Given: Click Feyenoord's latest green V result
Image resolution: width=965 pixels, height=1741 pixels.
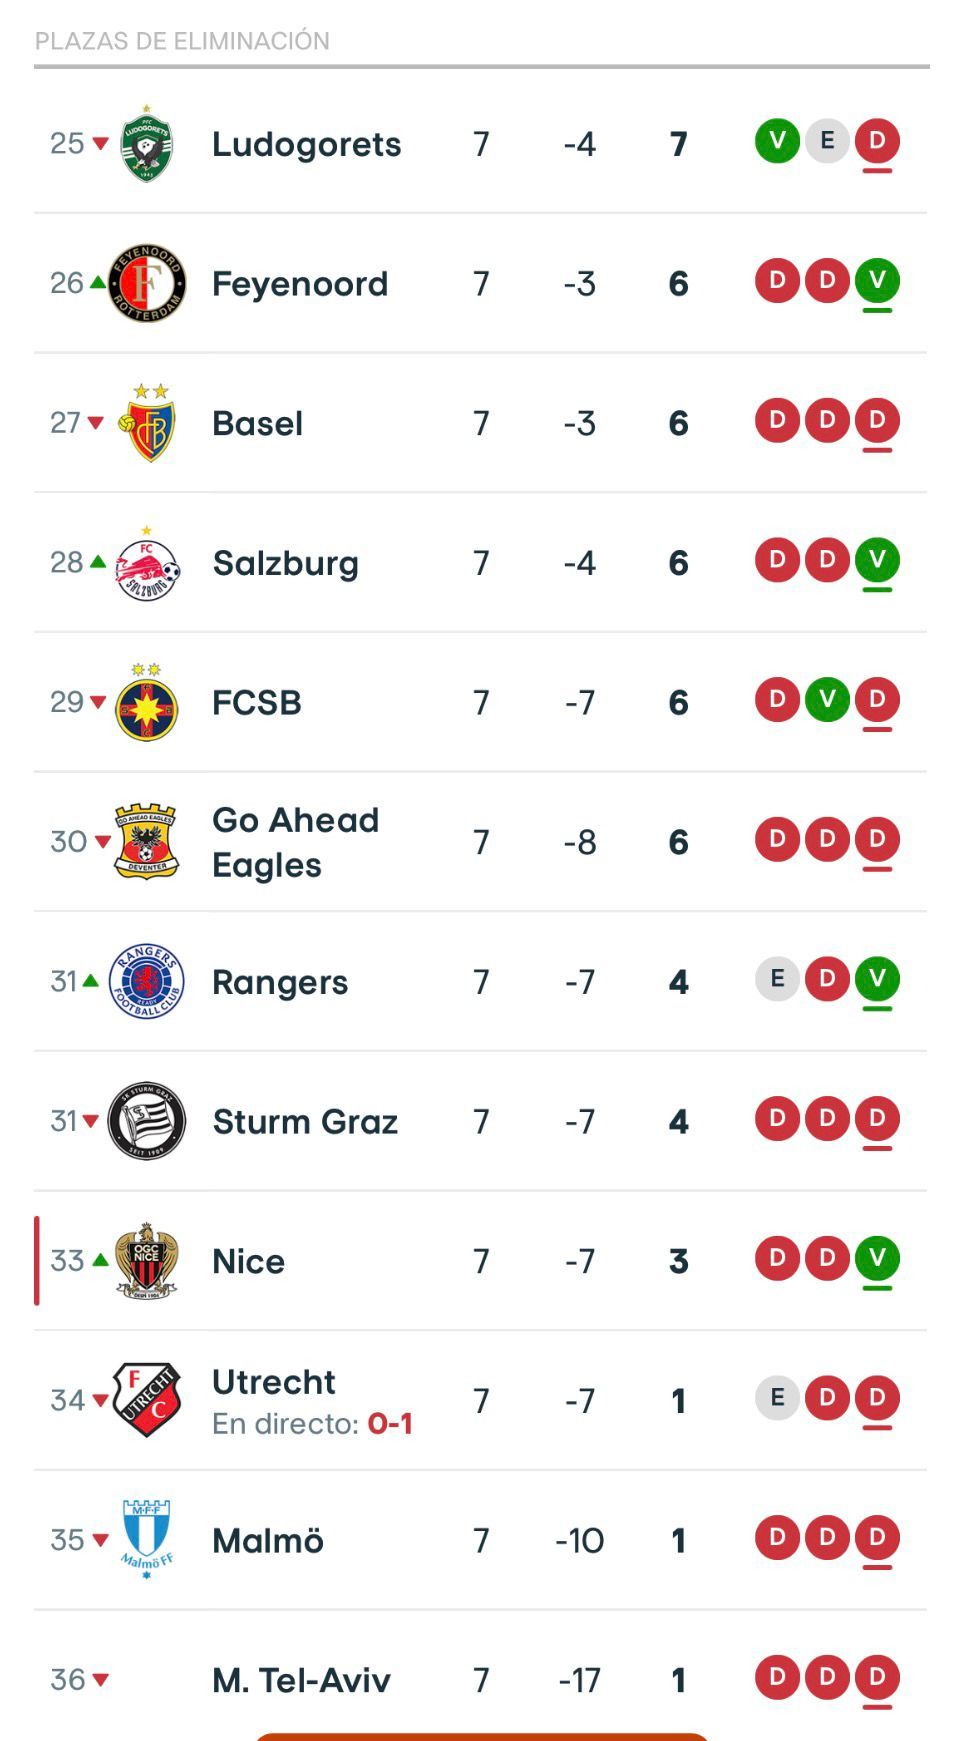Looking at the screenshot, I should tap(877, 282).
